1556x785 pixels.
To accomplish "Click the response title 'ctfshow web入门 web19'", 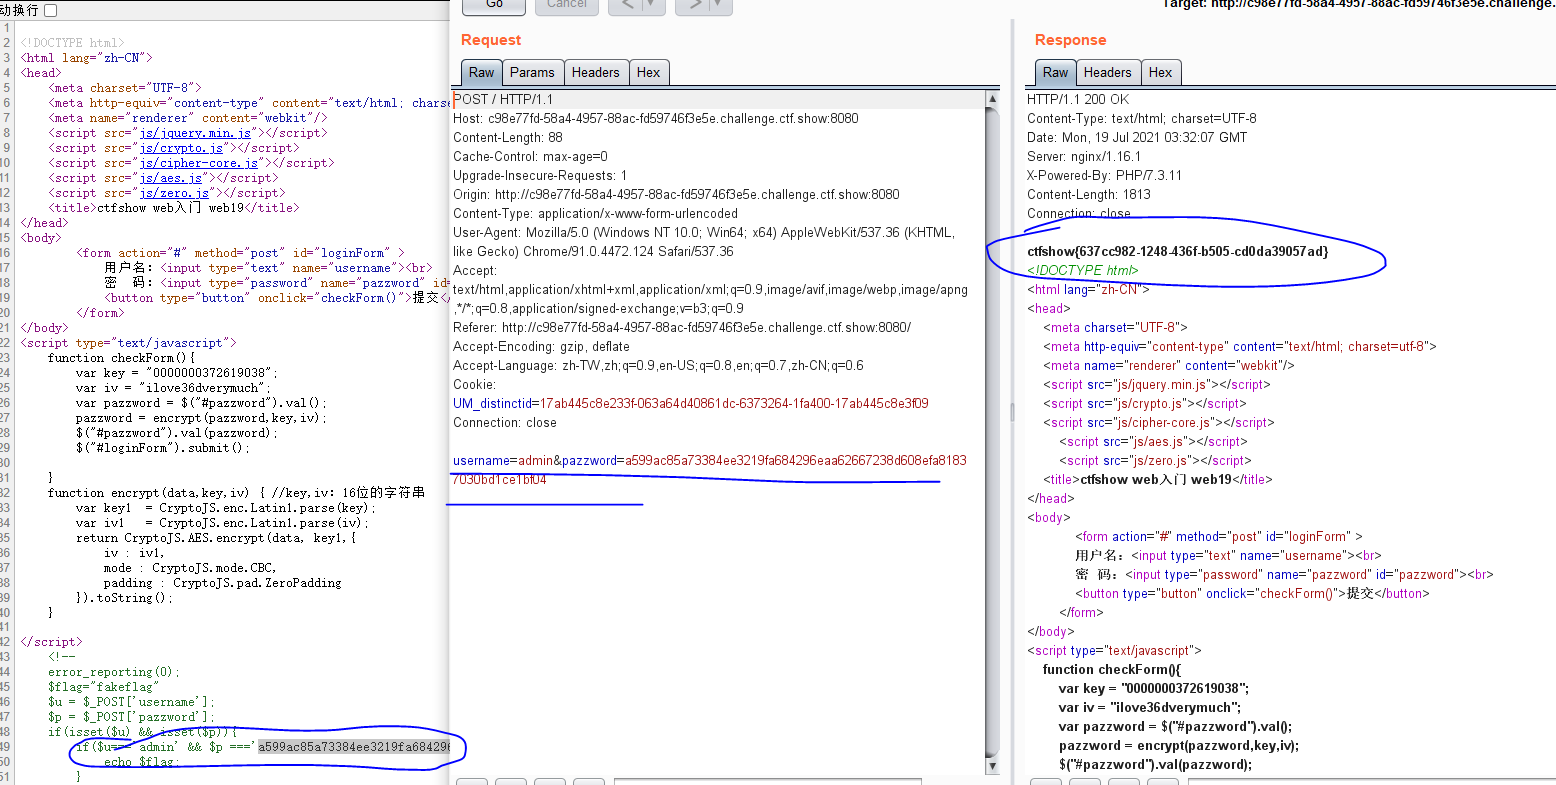I will [1156, 479].
